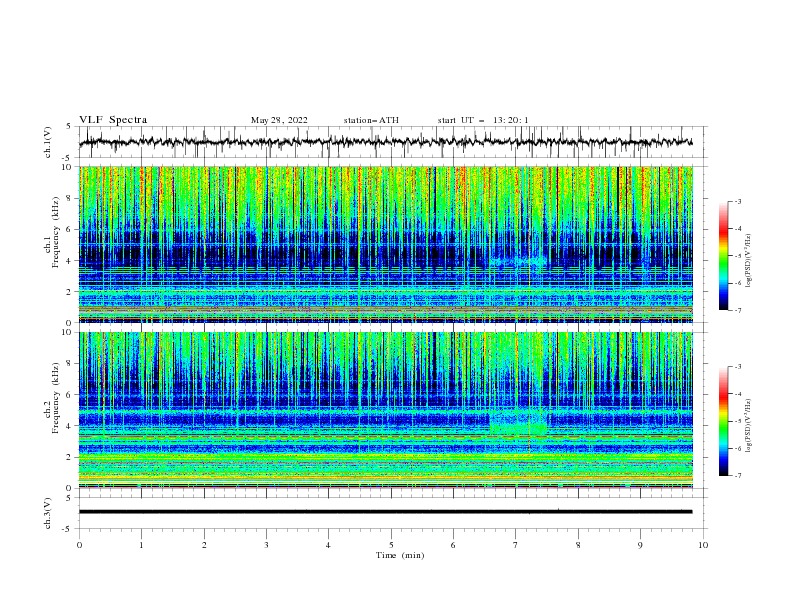Select the "start UT = 13:20: 1" text

pyautogui.click(x=483, y=120)
